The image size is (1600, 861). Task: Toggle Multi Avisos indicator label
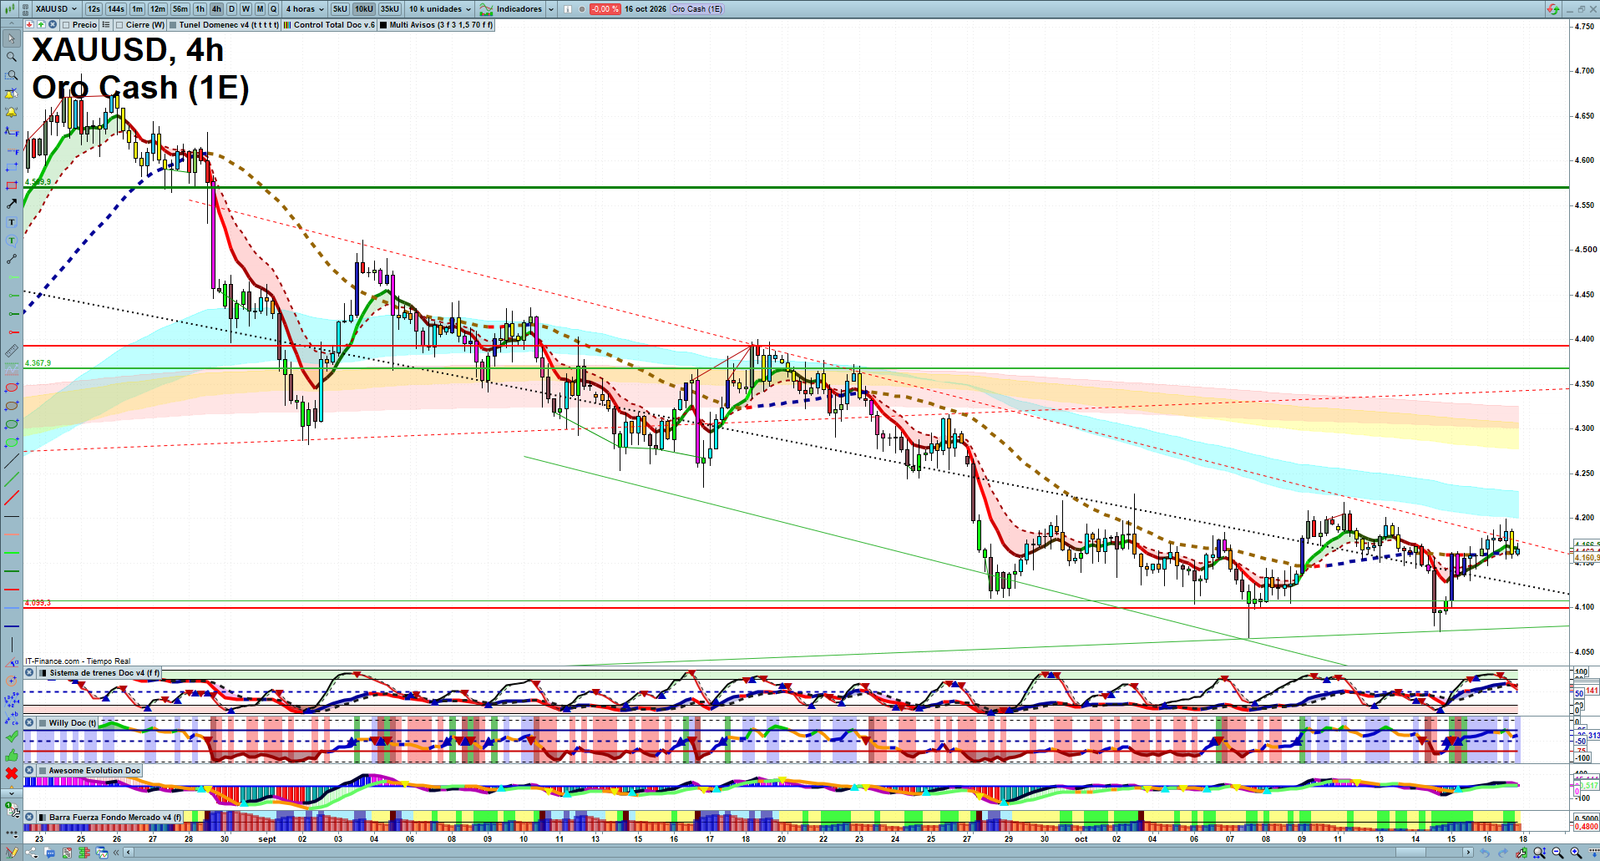(436, 25)
